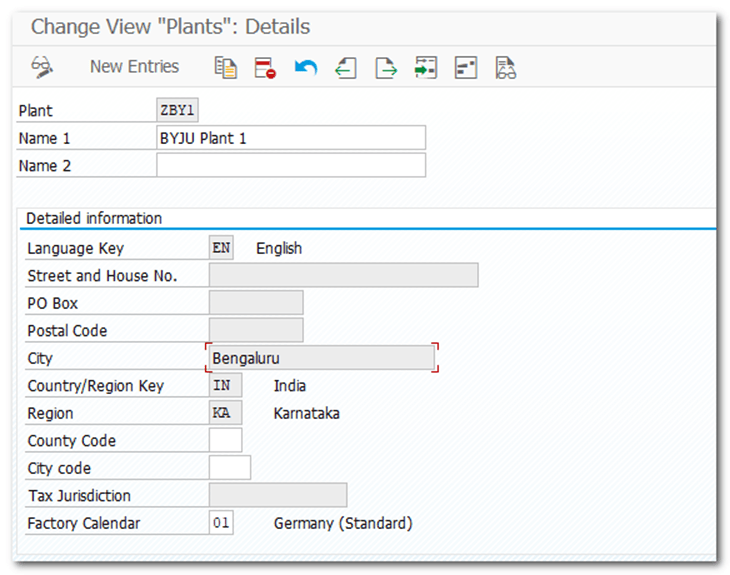Viewport: 730px width, 575px height.
Task: Go to the previous entry icon
Action: [x=346, y=68]
